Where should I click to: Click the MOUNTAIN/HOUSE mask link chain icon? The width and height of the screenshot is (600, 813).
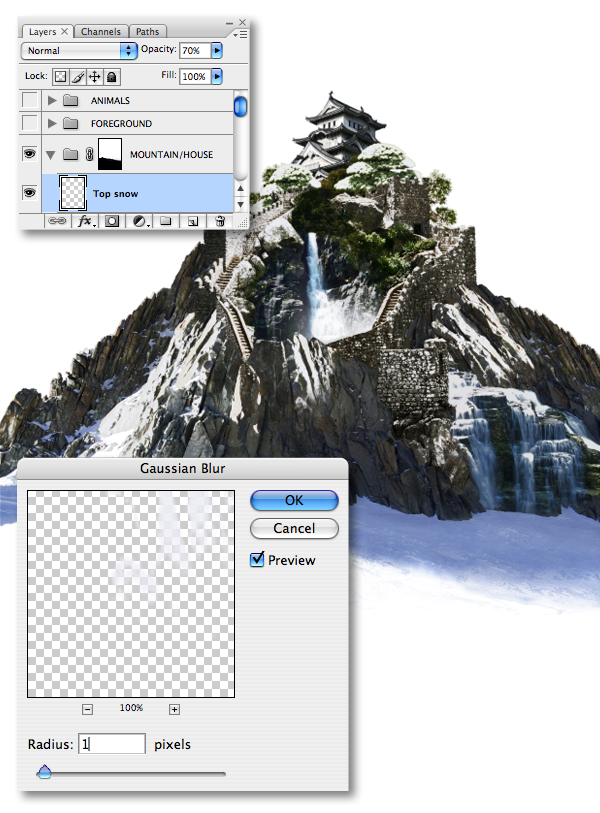click(x=89, y=154)
